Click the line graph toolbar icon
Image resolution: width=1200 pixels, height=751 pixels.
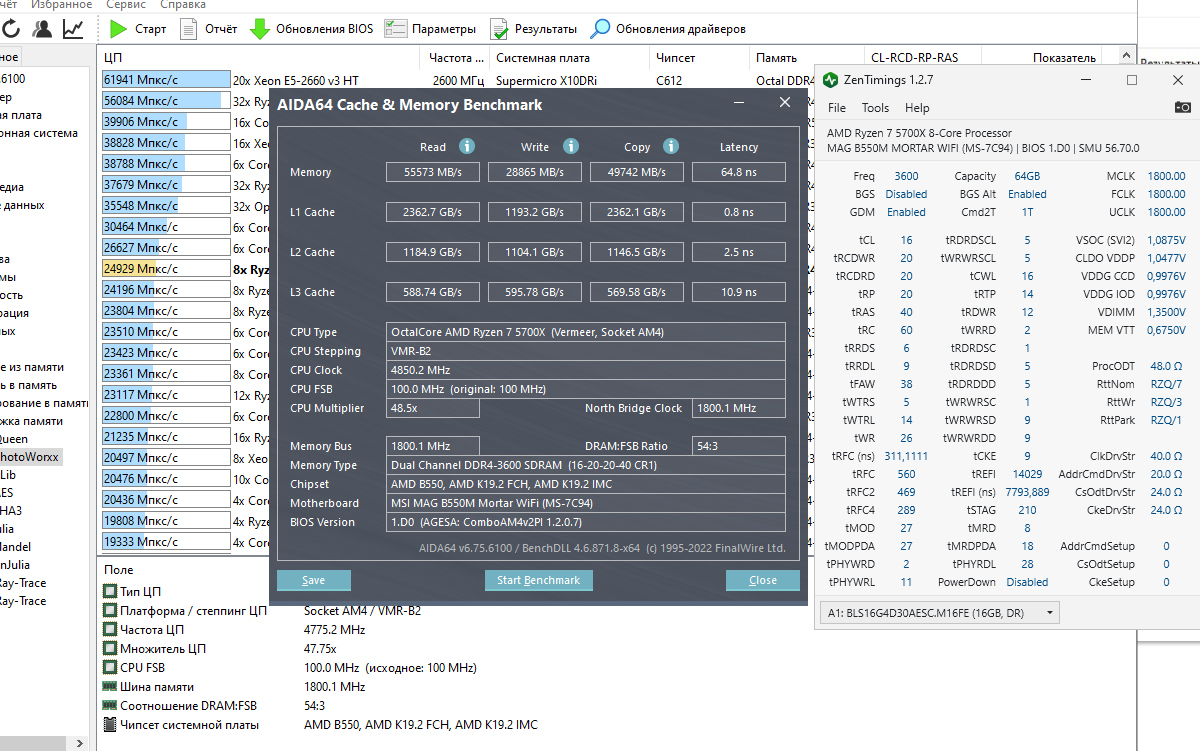73,29
